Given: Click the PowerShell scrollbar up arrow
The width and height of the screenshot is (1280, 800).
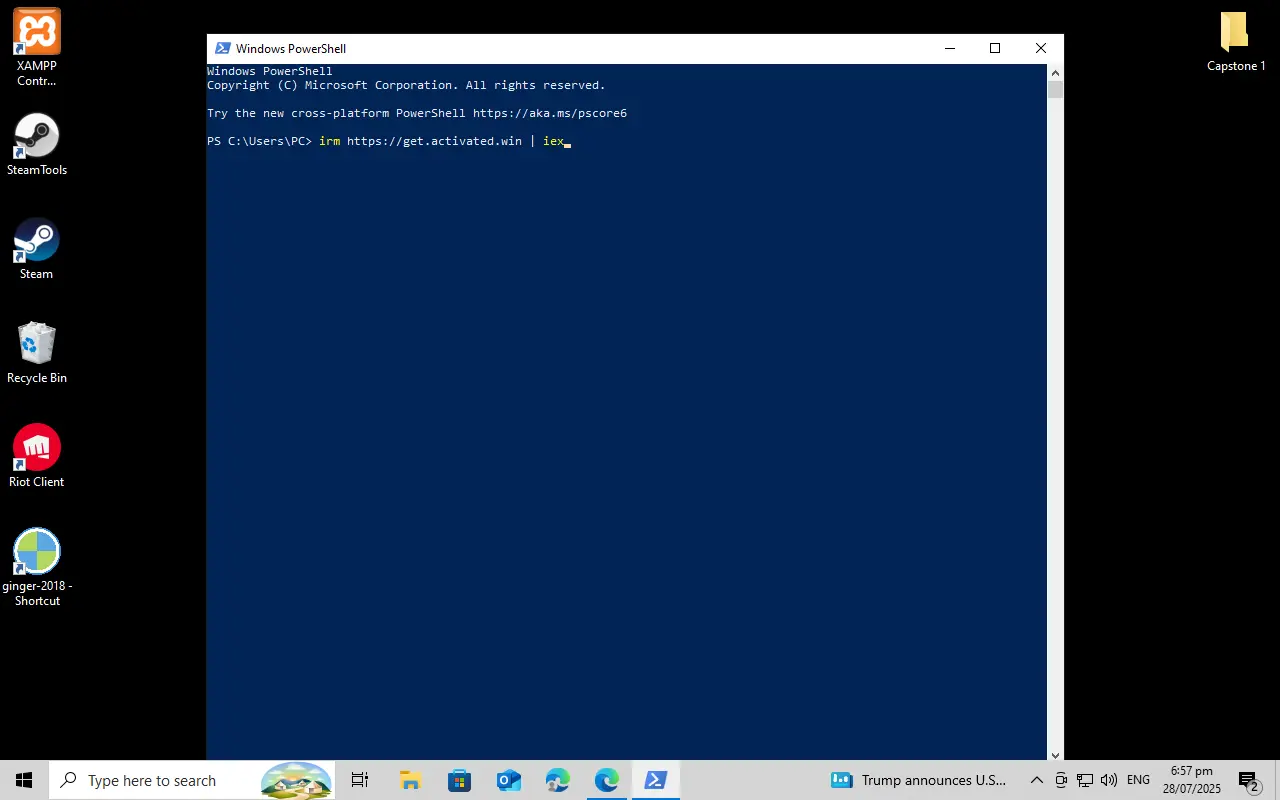Looking at the screenshot, I should pyautogui.click(x=1055, y=72).
